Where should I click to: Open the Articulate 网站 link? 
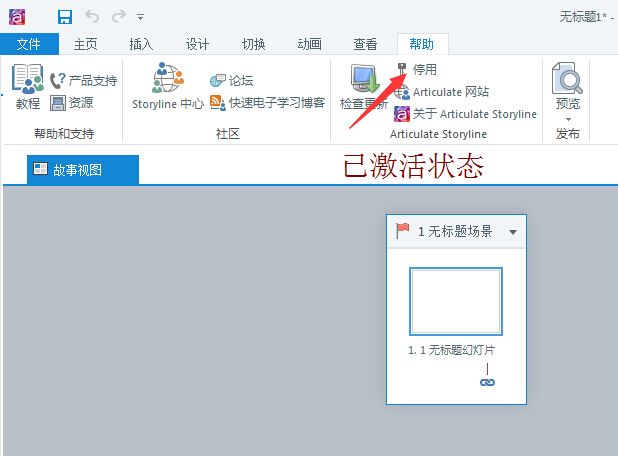(442, 92)
